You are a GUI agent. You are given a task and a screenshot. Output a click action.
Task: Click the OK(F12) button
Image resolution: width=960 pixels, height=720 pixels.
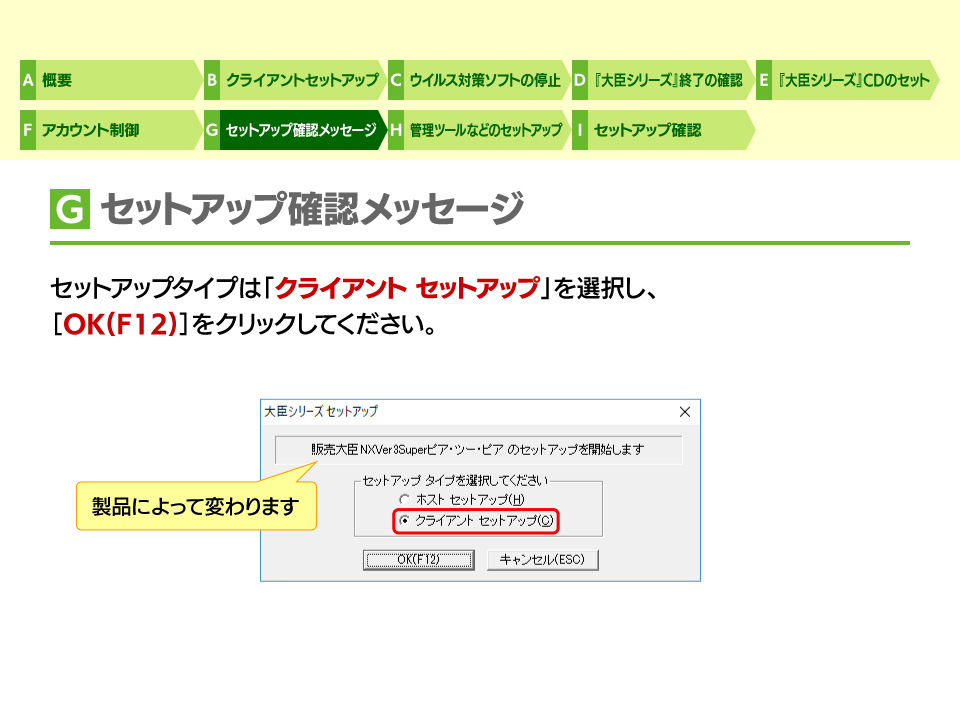419,560
